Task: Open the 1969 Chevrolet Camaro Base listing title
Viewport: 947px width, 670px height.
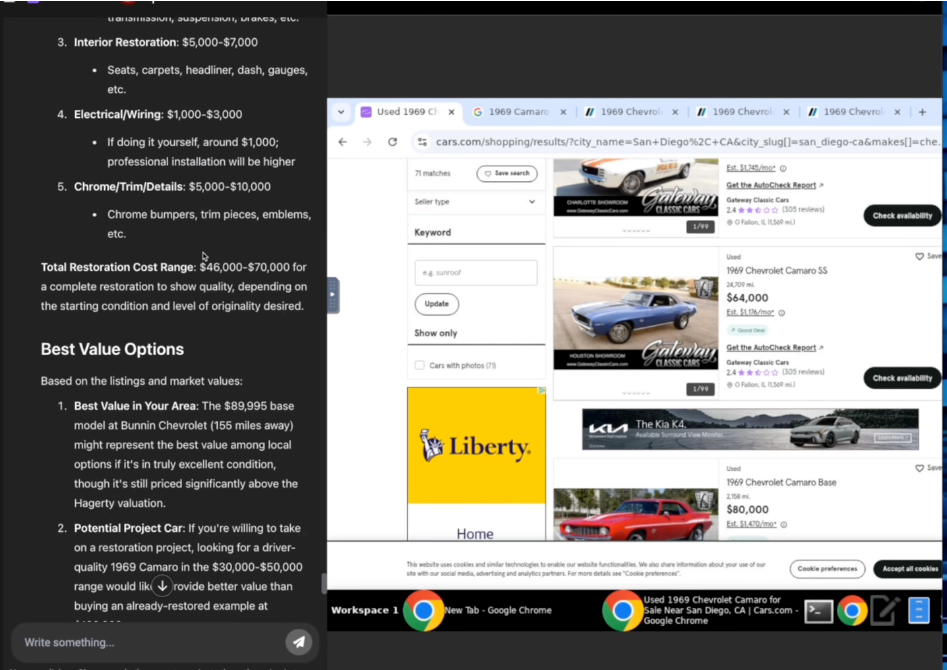Action: pos(782,482)
